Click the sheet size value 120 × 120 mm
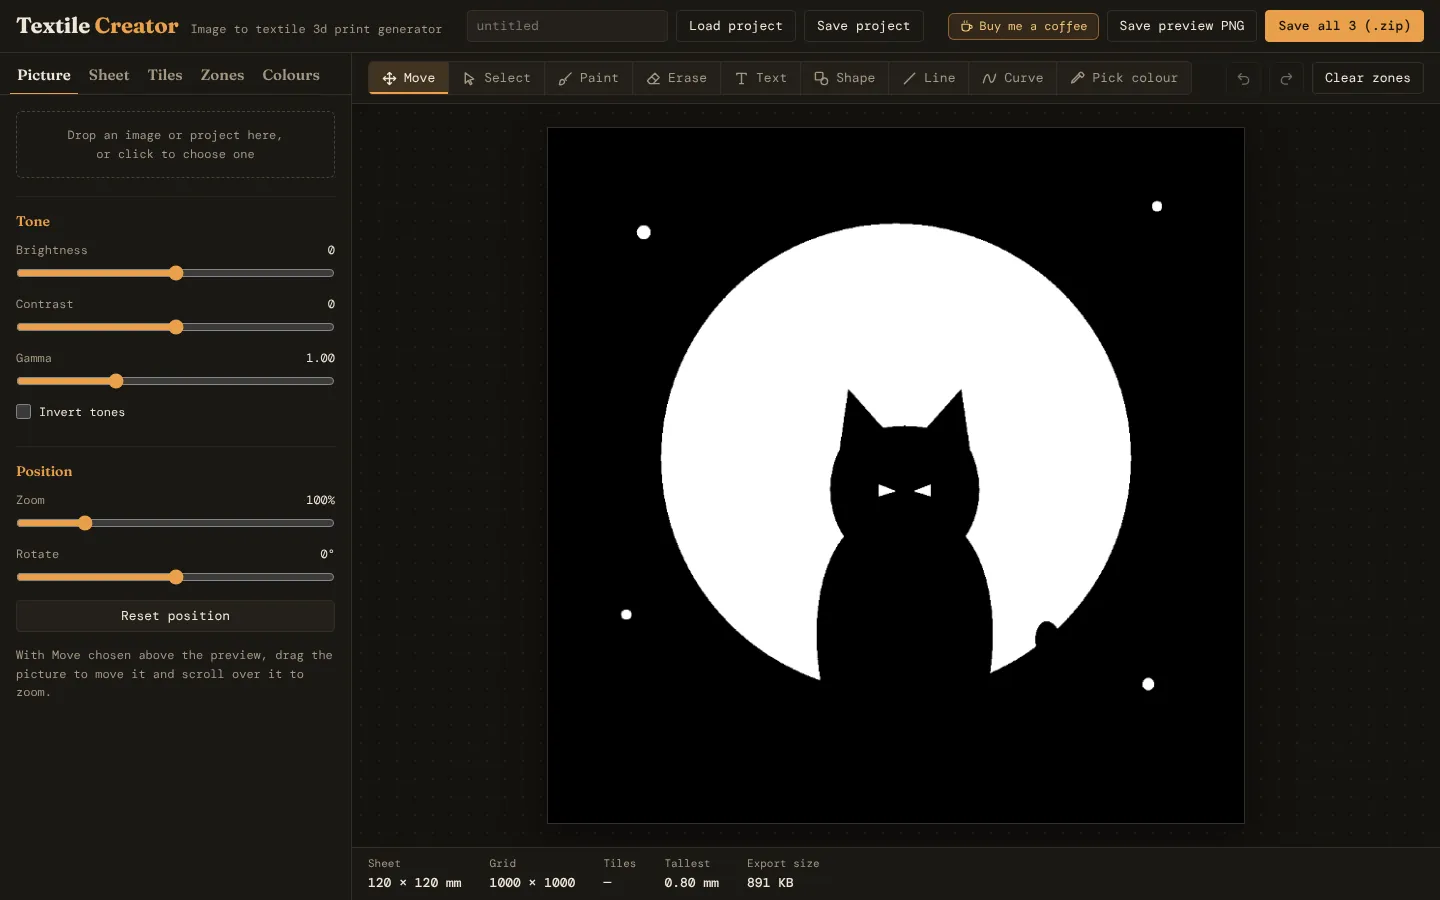 pos(415,883)
